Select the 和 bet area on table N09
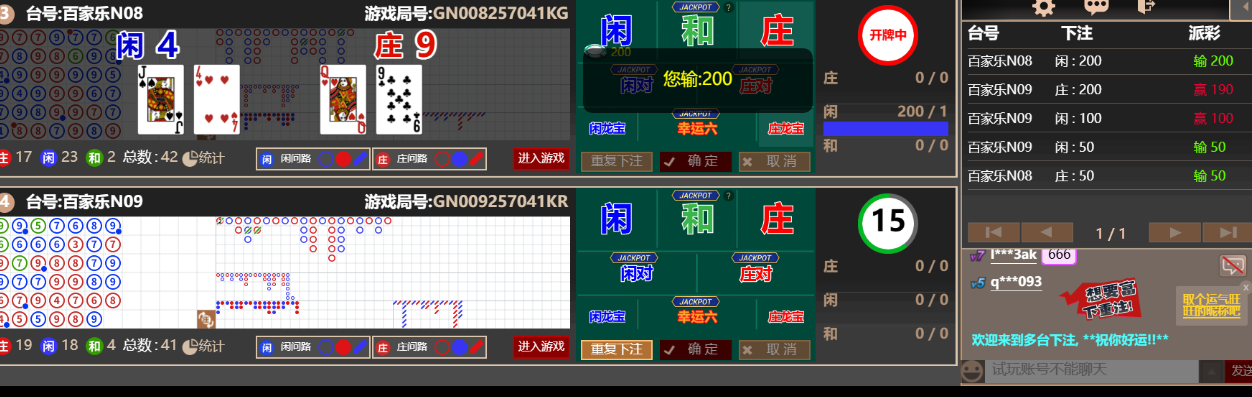 [x=697, y=217]
